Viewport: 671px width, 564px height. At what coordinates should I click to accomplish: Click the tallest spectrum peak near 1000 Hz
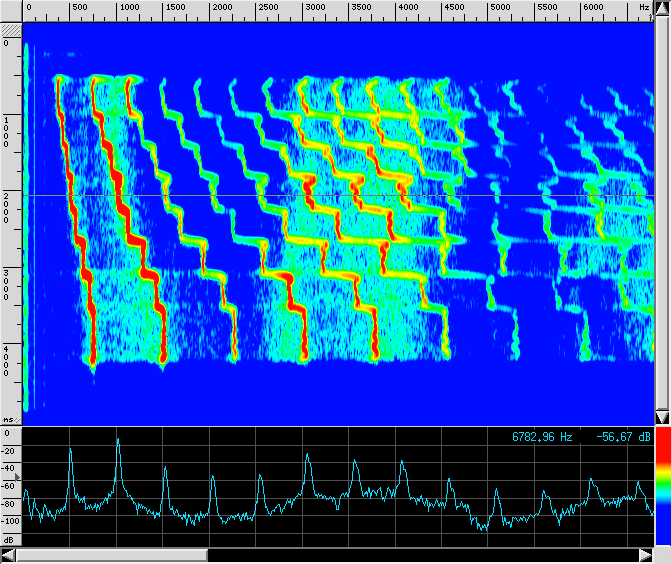[x=118, y=441]
